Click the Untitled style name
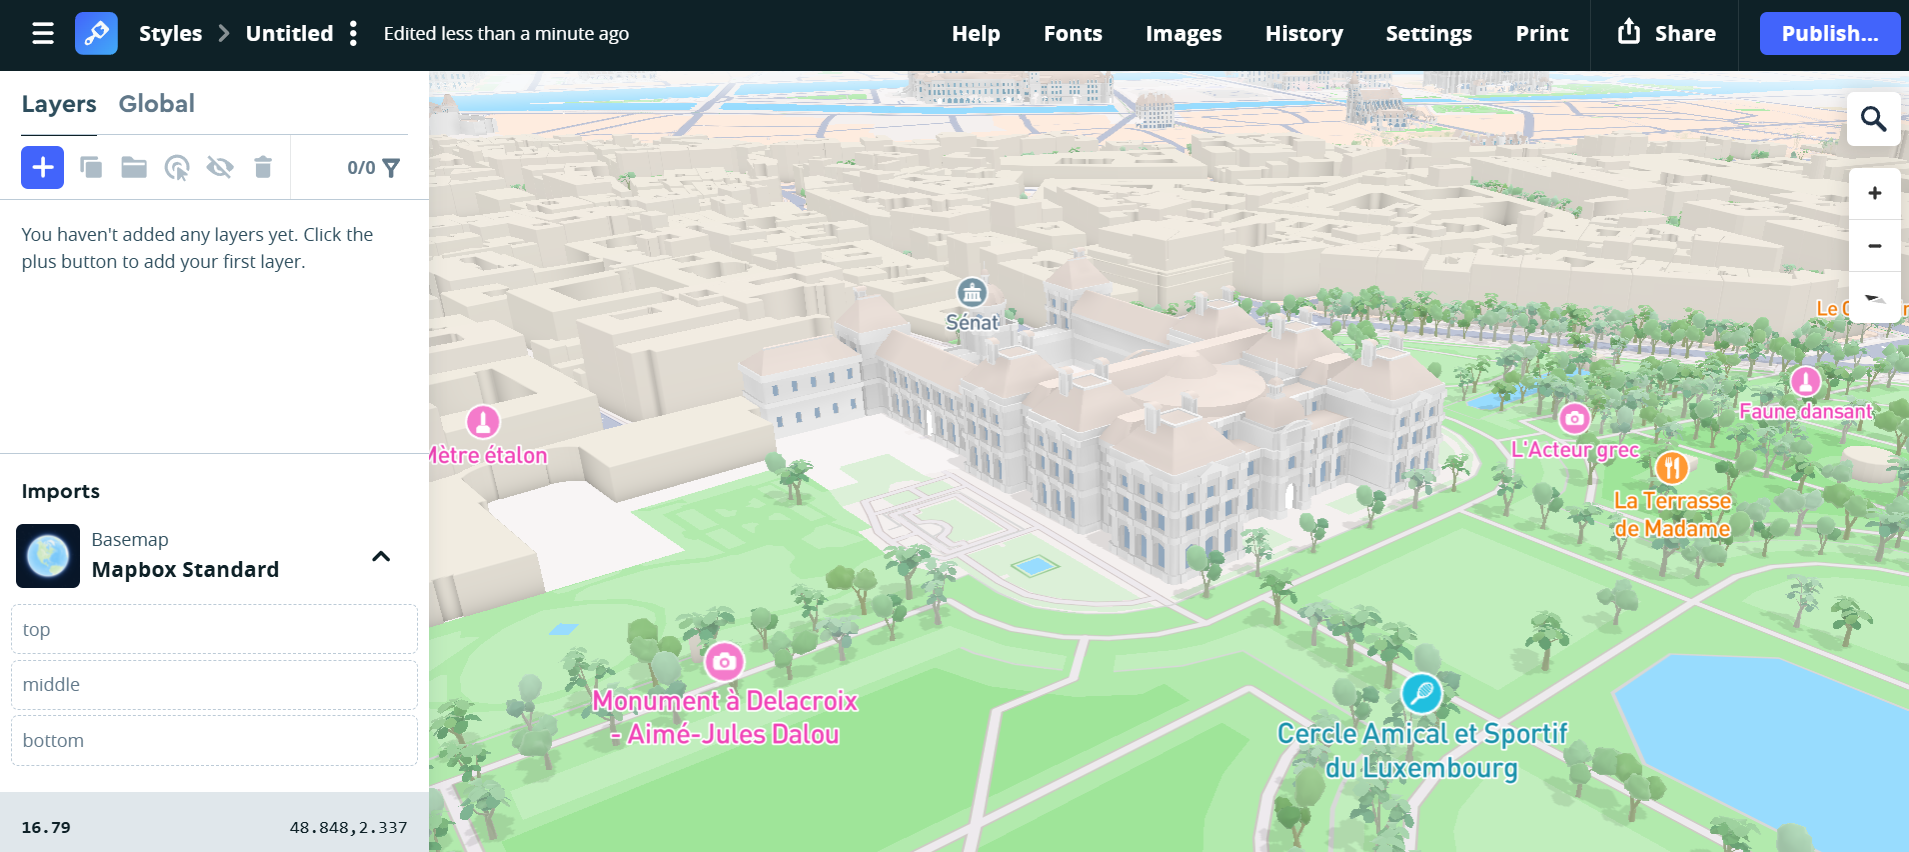This screenshot has width=1909, height=852. tap(289, 34)
